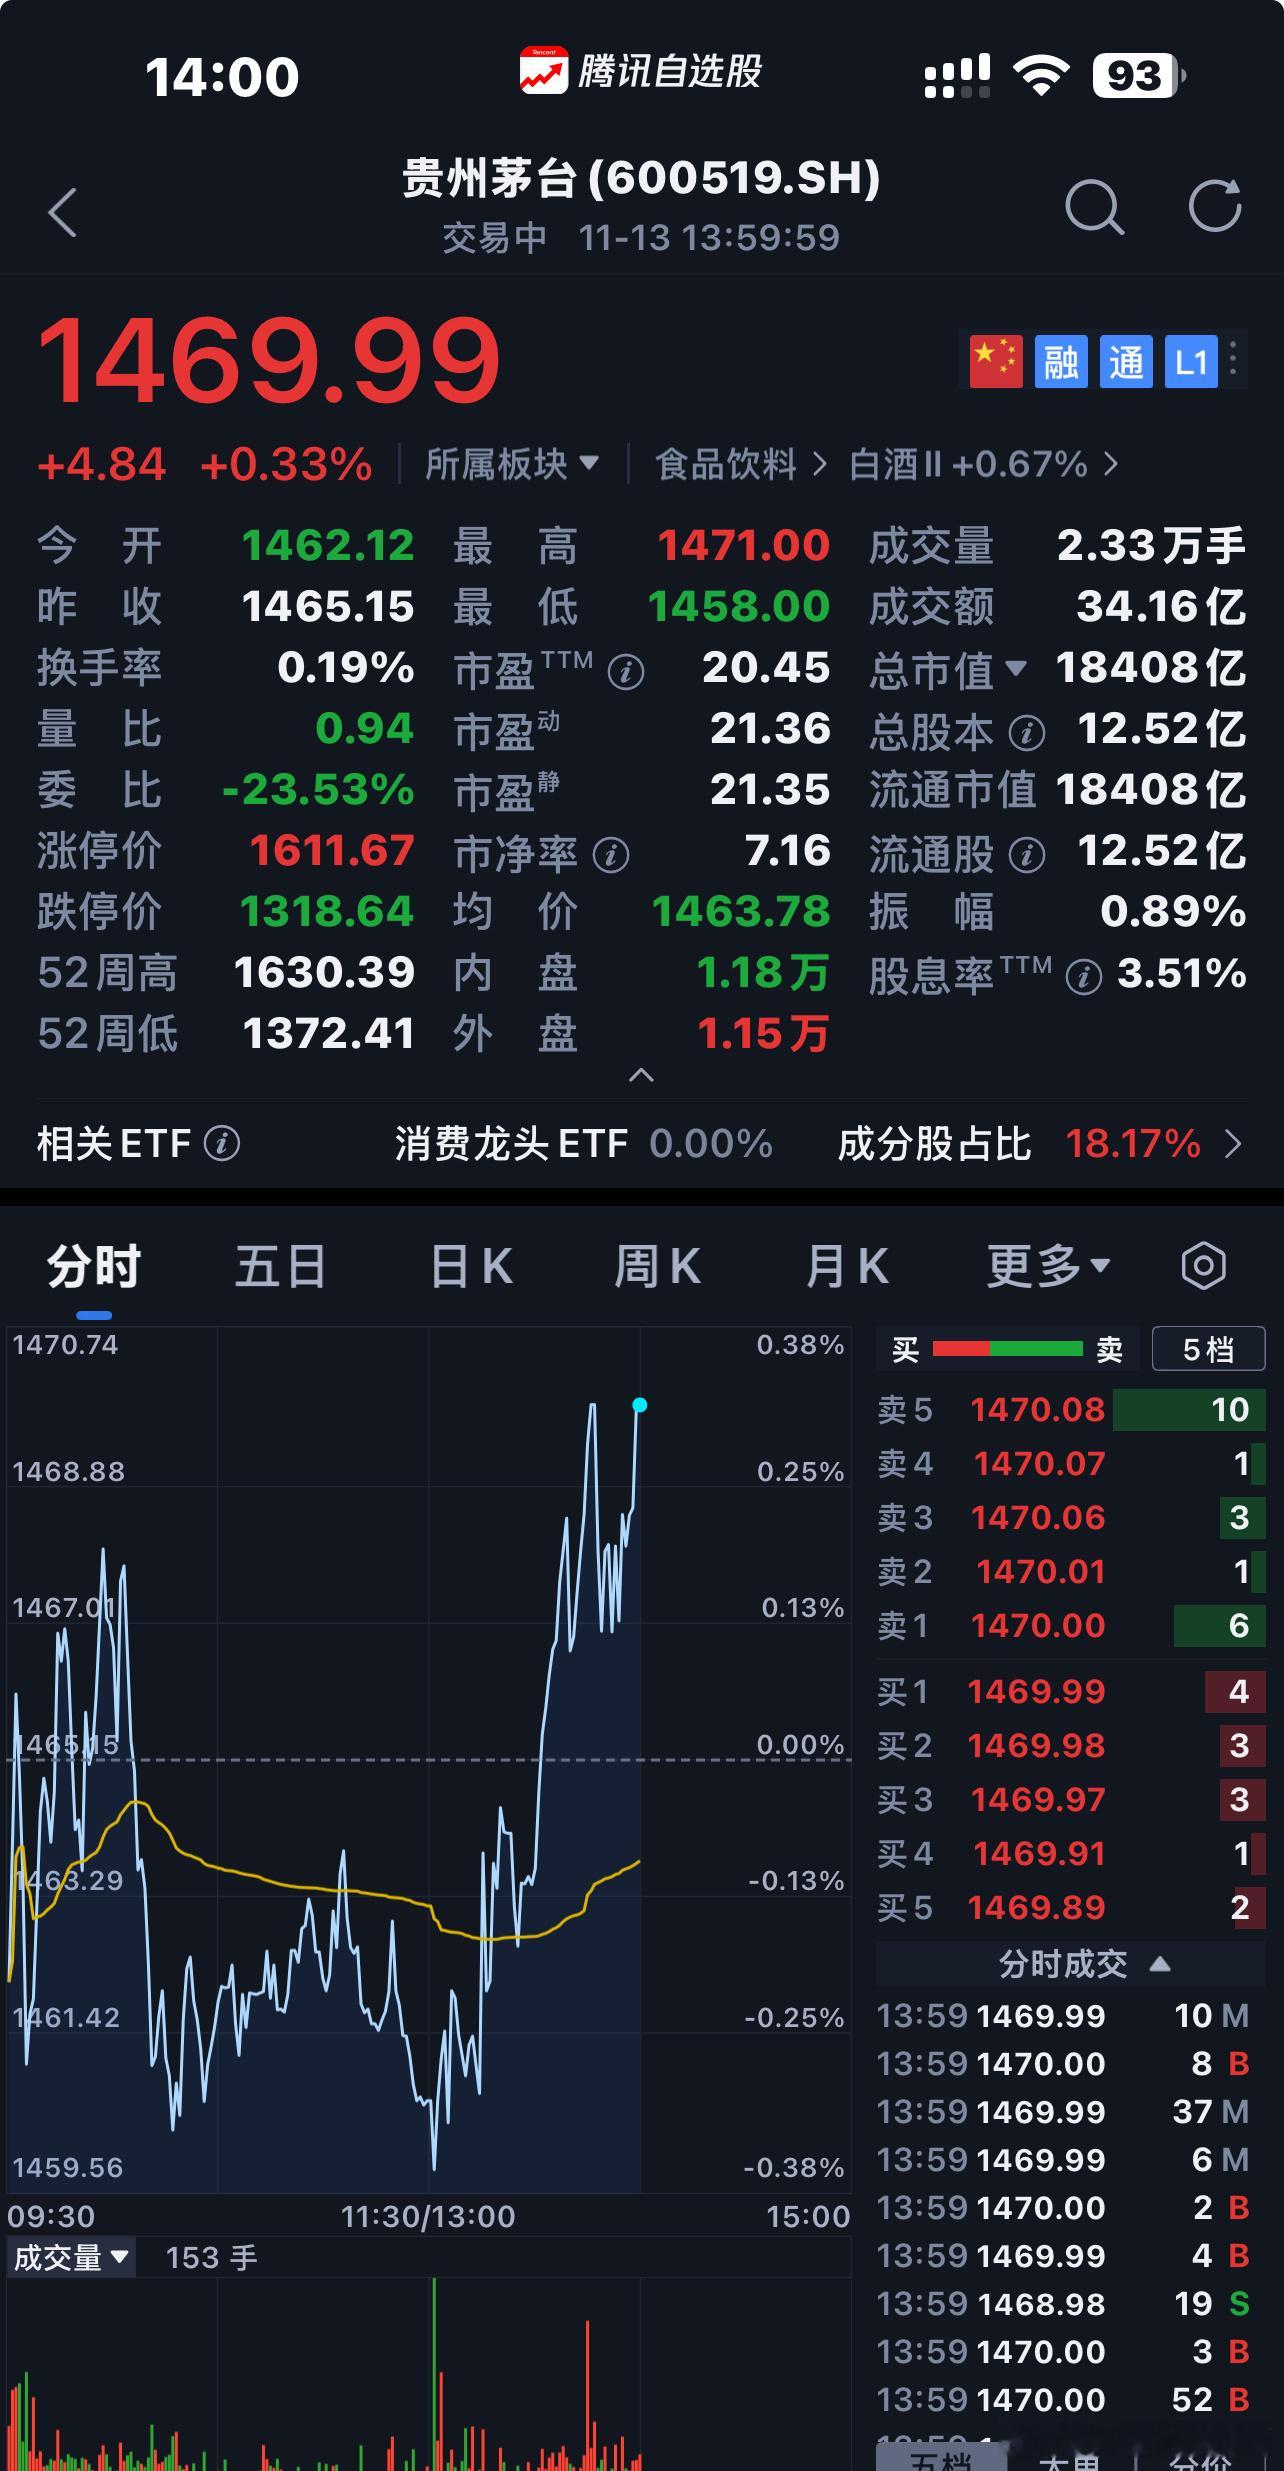Tap the battery 93 indicator

tap(1138, 75)
